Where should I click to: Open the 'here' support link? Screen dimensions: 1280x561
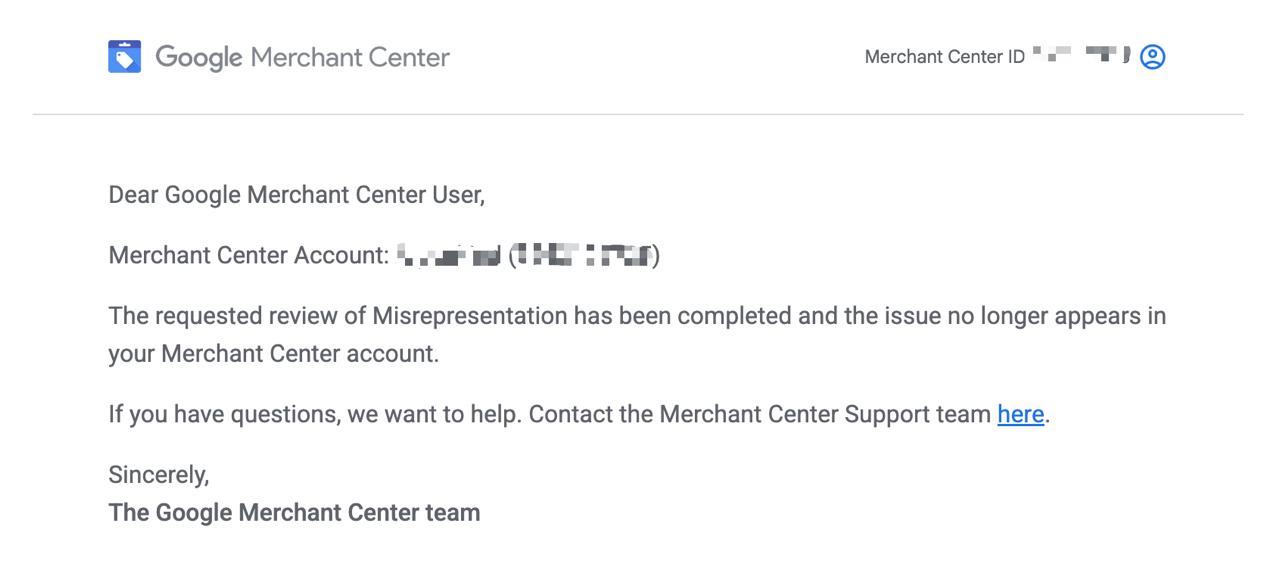coord(1020,414)
